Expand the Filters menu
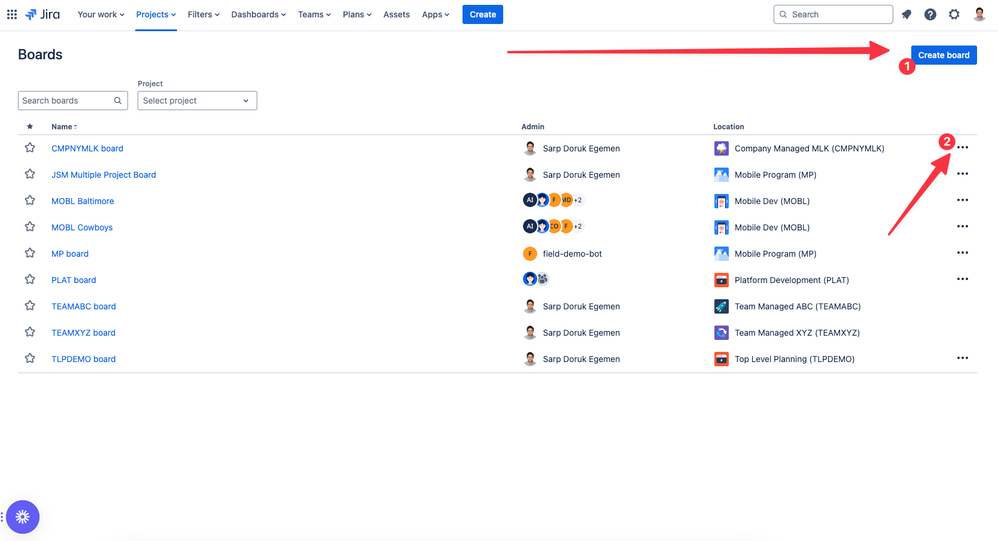 click(x=203, y=14)
